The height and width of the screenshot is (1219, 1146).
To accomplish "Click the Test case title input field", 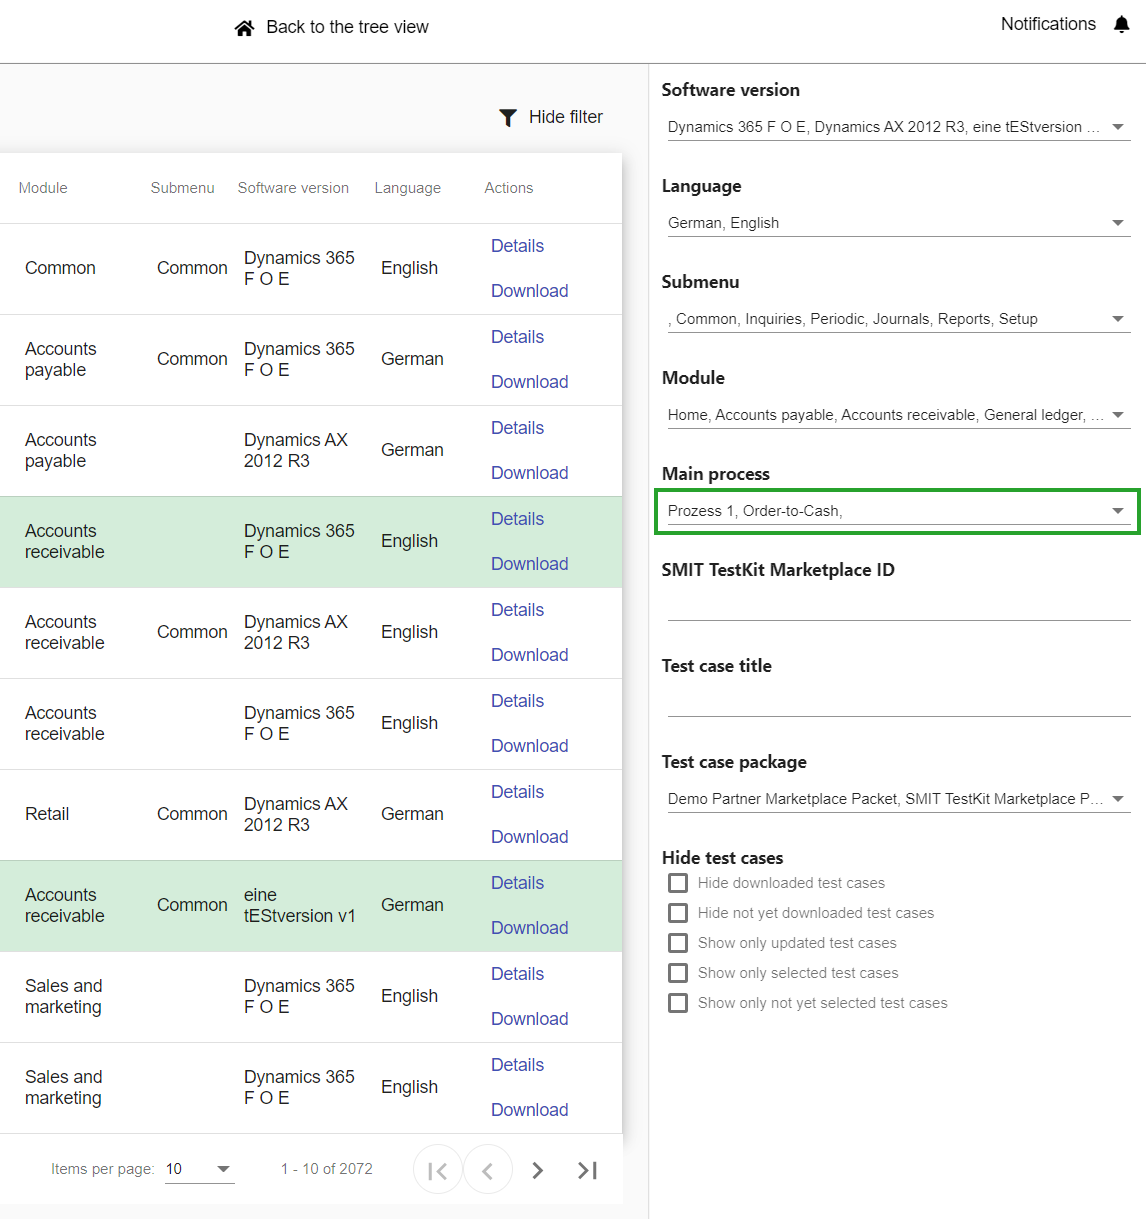I will (x=898, y=702).
